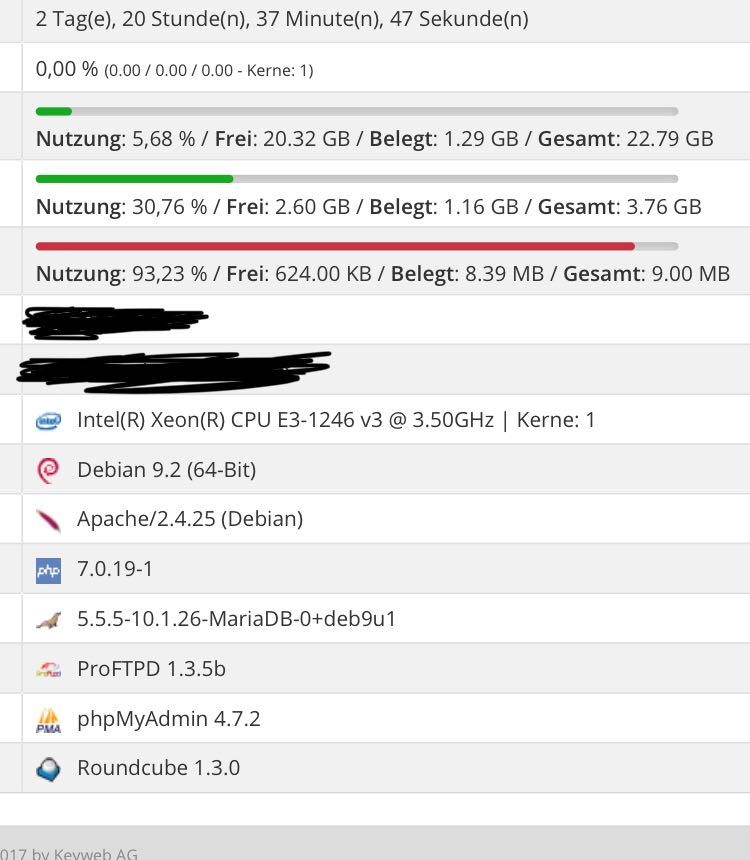Click the Apache feather icon
The width and height of the screenshot is (750, 860).
point(48,520)
